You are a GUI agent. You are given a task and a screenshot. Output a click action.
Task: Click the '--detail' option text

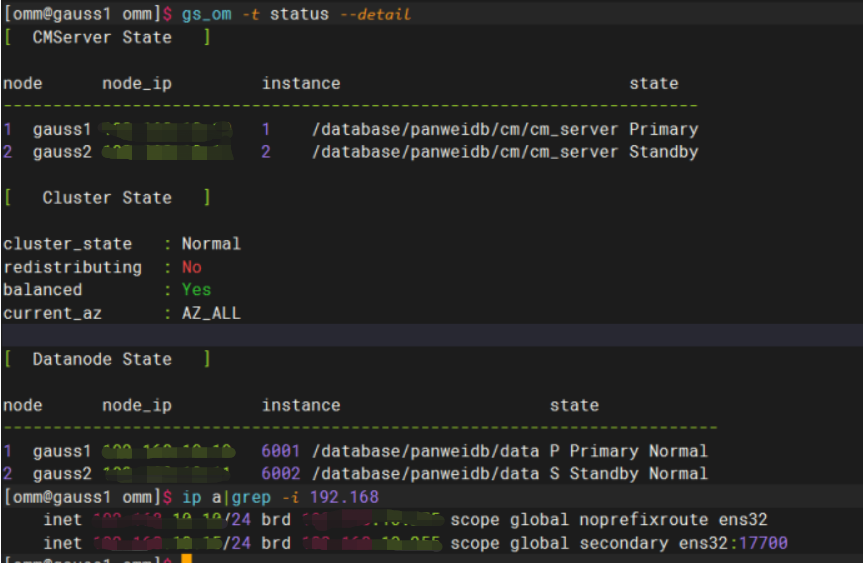click(375, 14)
